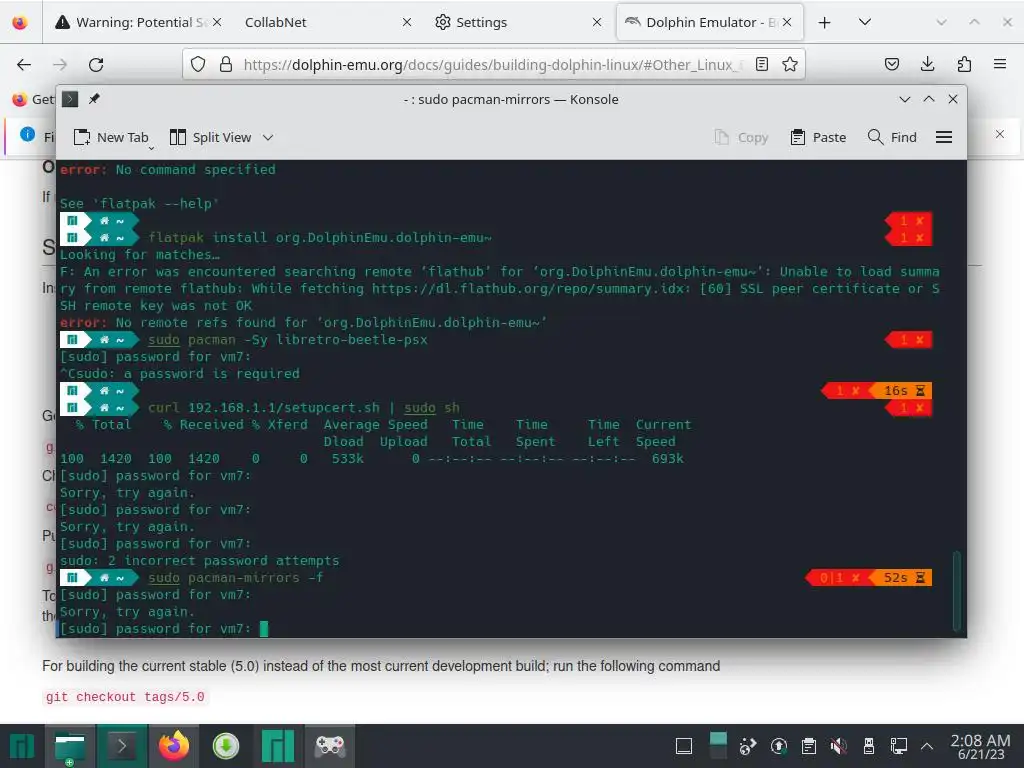Open Firefox downloads panel
This screenshot has width=1024, height=768.
pos(927,64)
